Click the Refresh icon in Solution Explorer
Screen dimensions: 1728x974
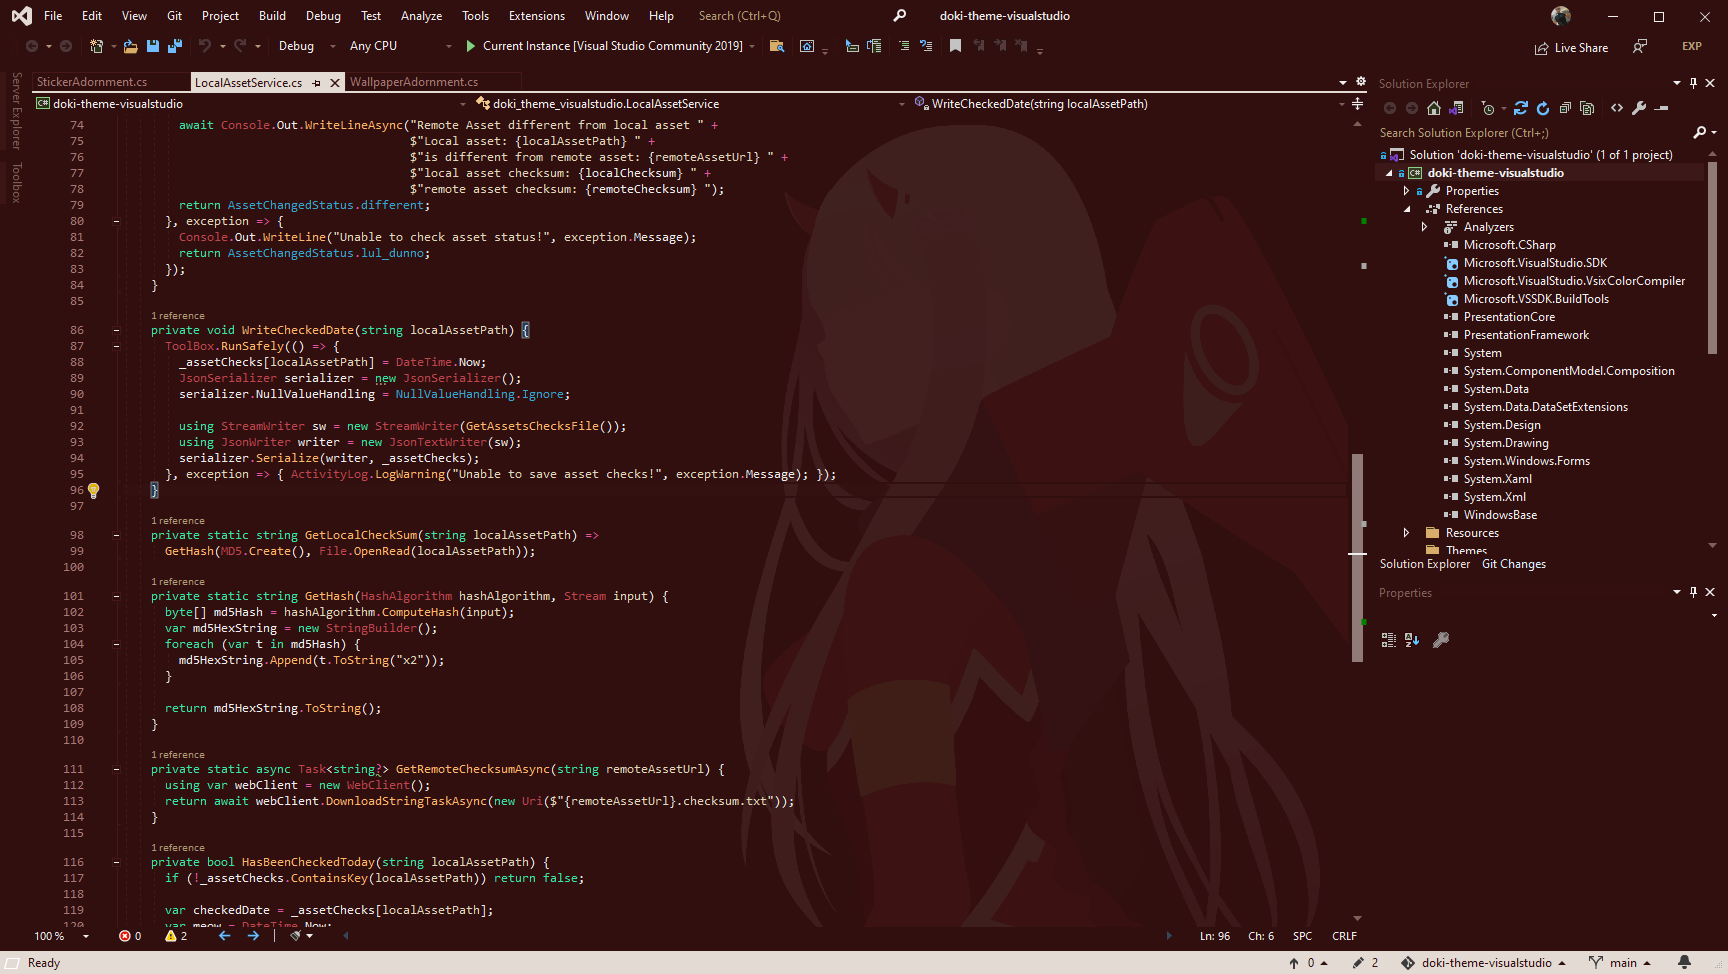(1543, 108)
